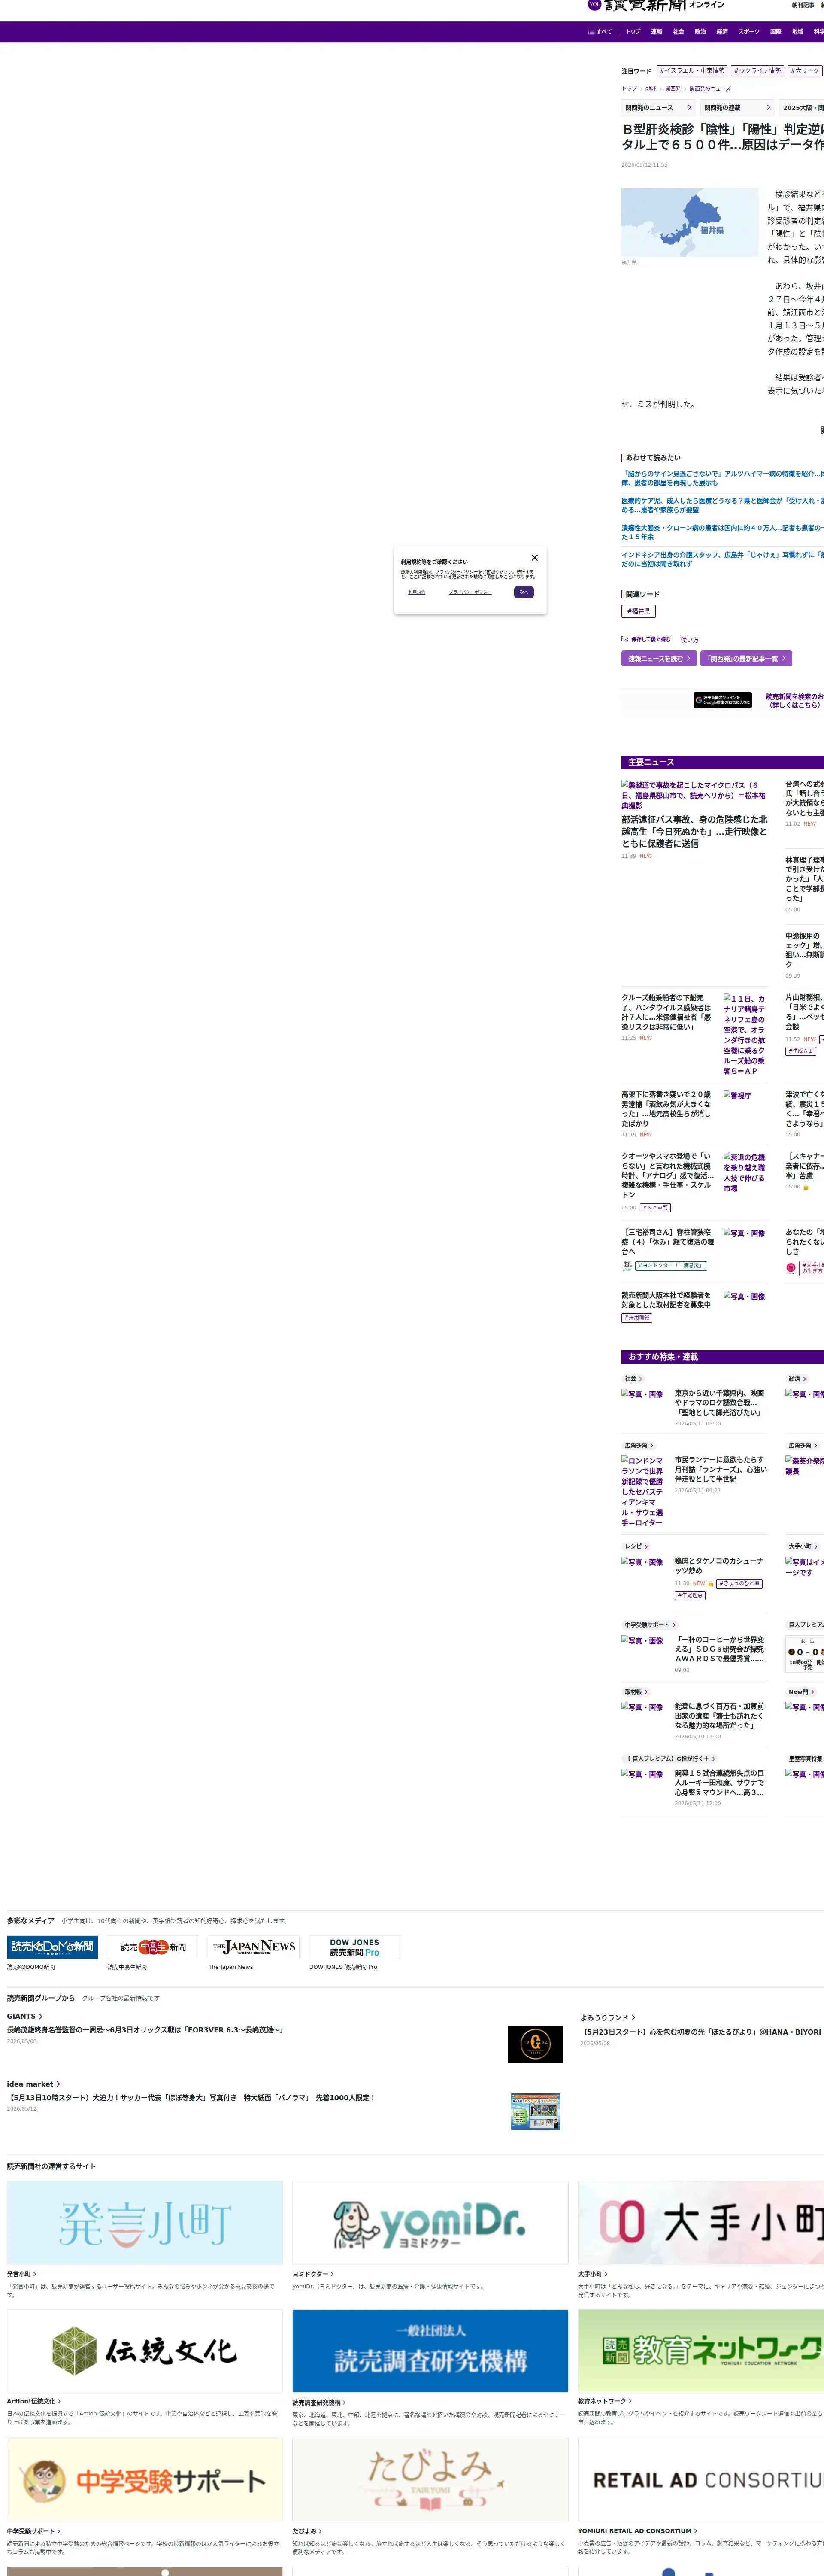Select the #ウクライナ情勢 trending tag

pos(757,71)
